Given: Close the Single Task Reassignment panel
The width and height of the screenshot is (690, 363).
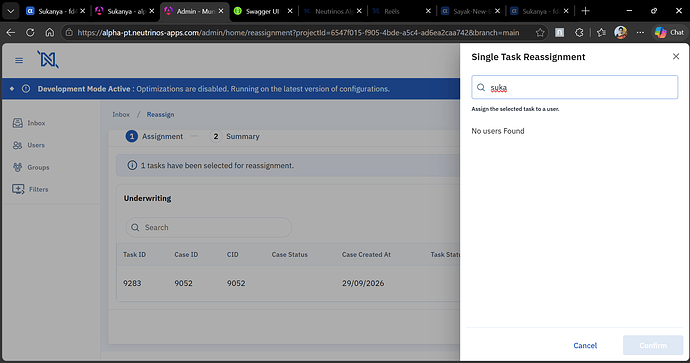Looking at the screenshot, I should (x=676, y=56).
